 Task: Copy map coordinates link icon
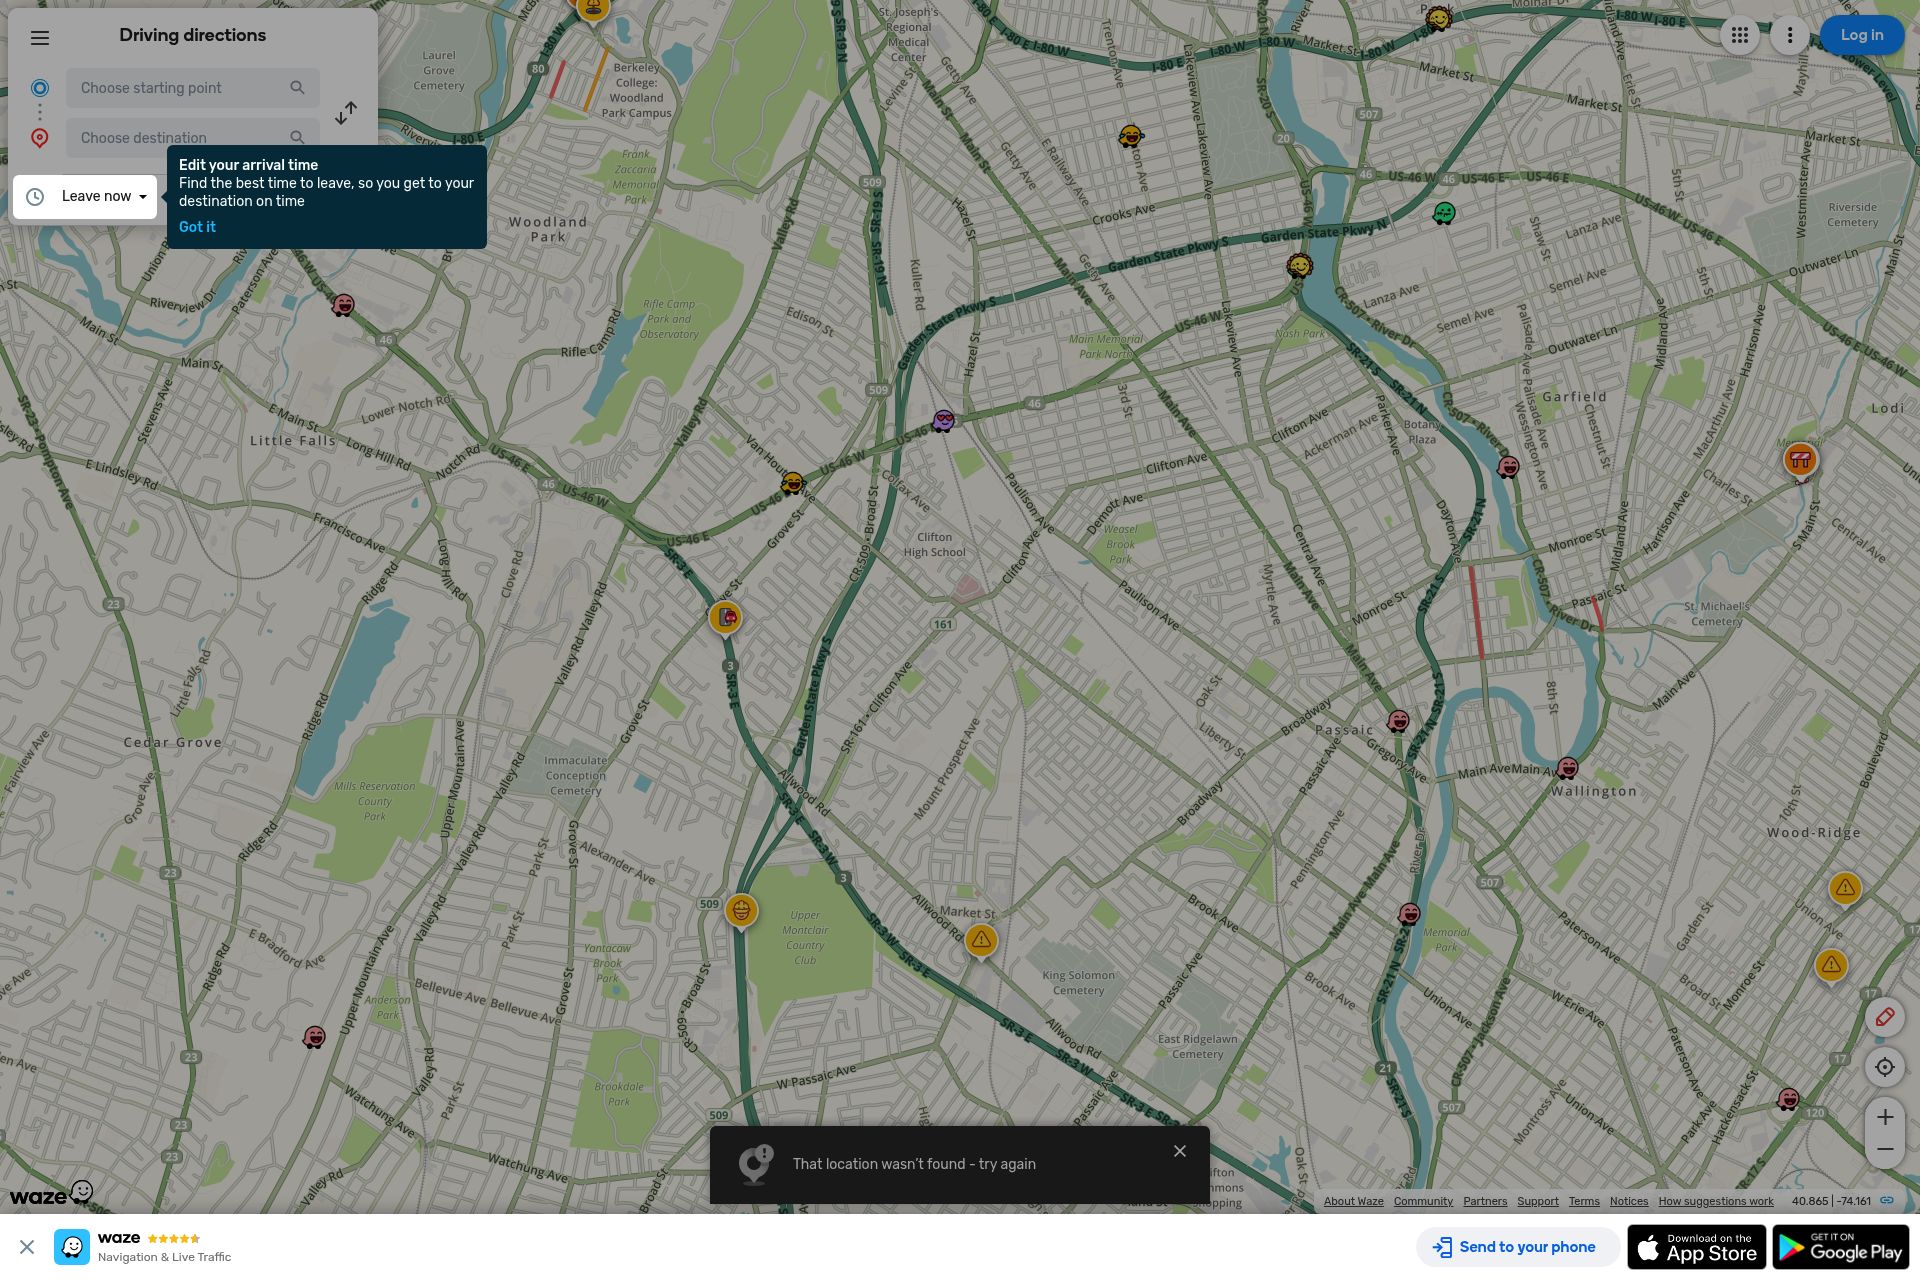[1887, 1201]
